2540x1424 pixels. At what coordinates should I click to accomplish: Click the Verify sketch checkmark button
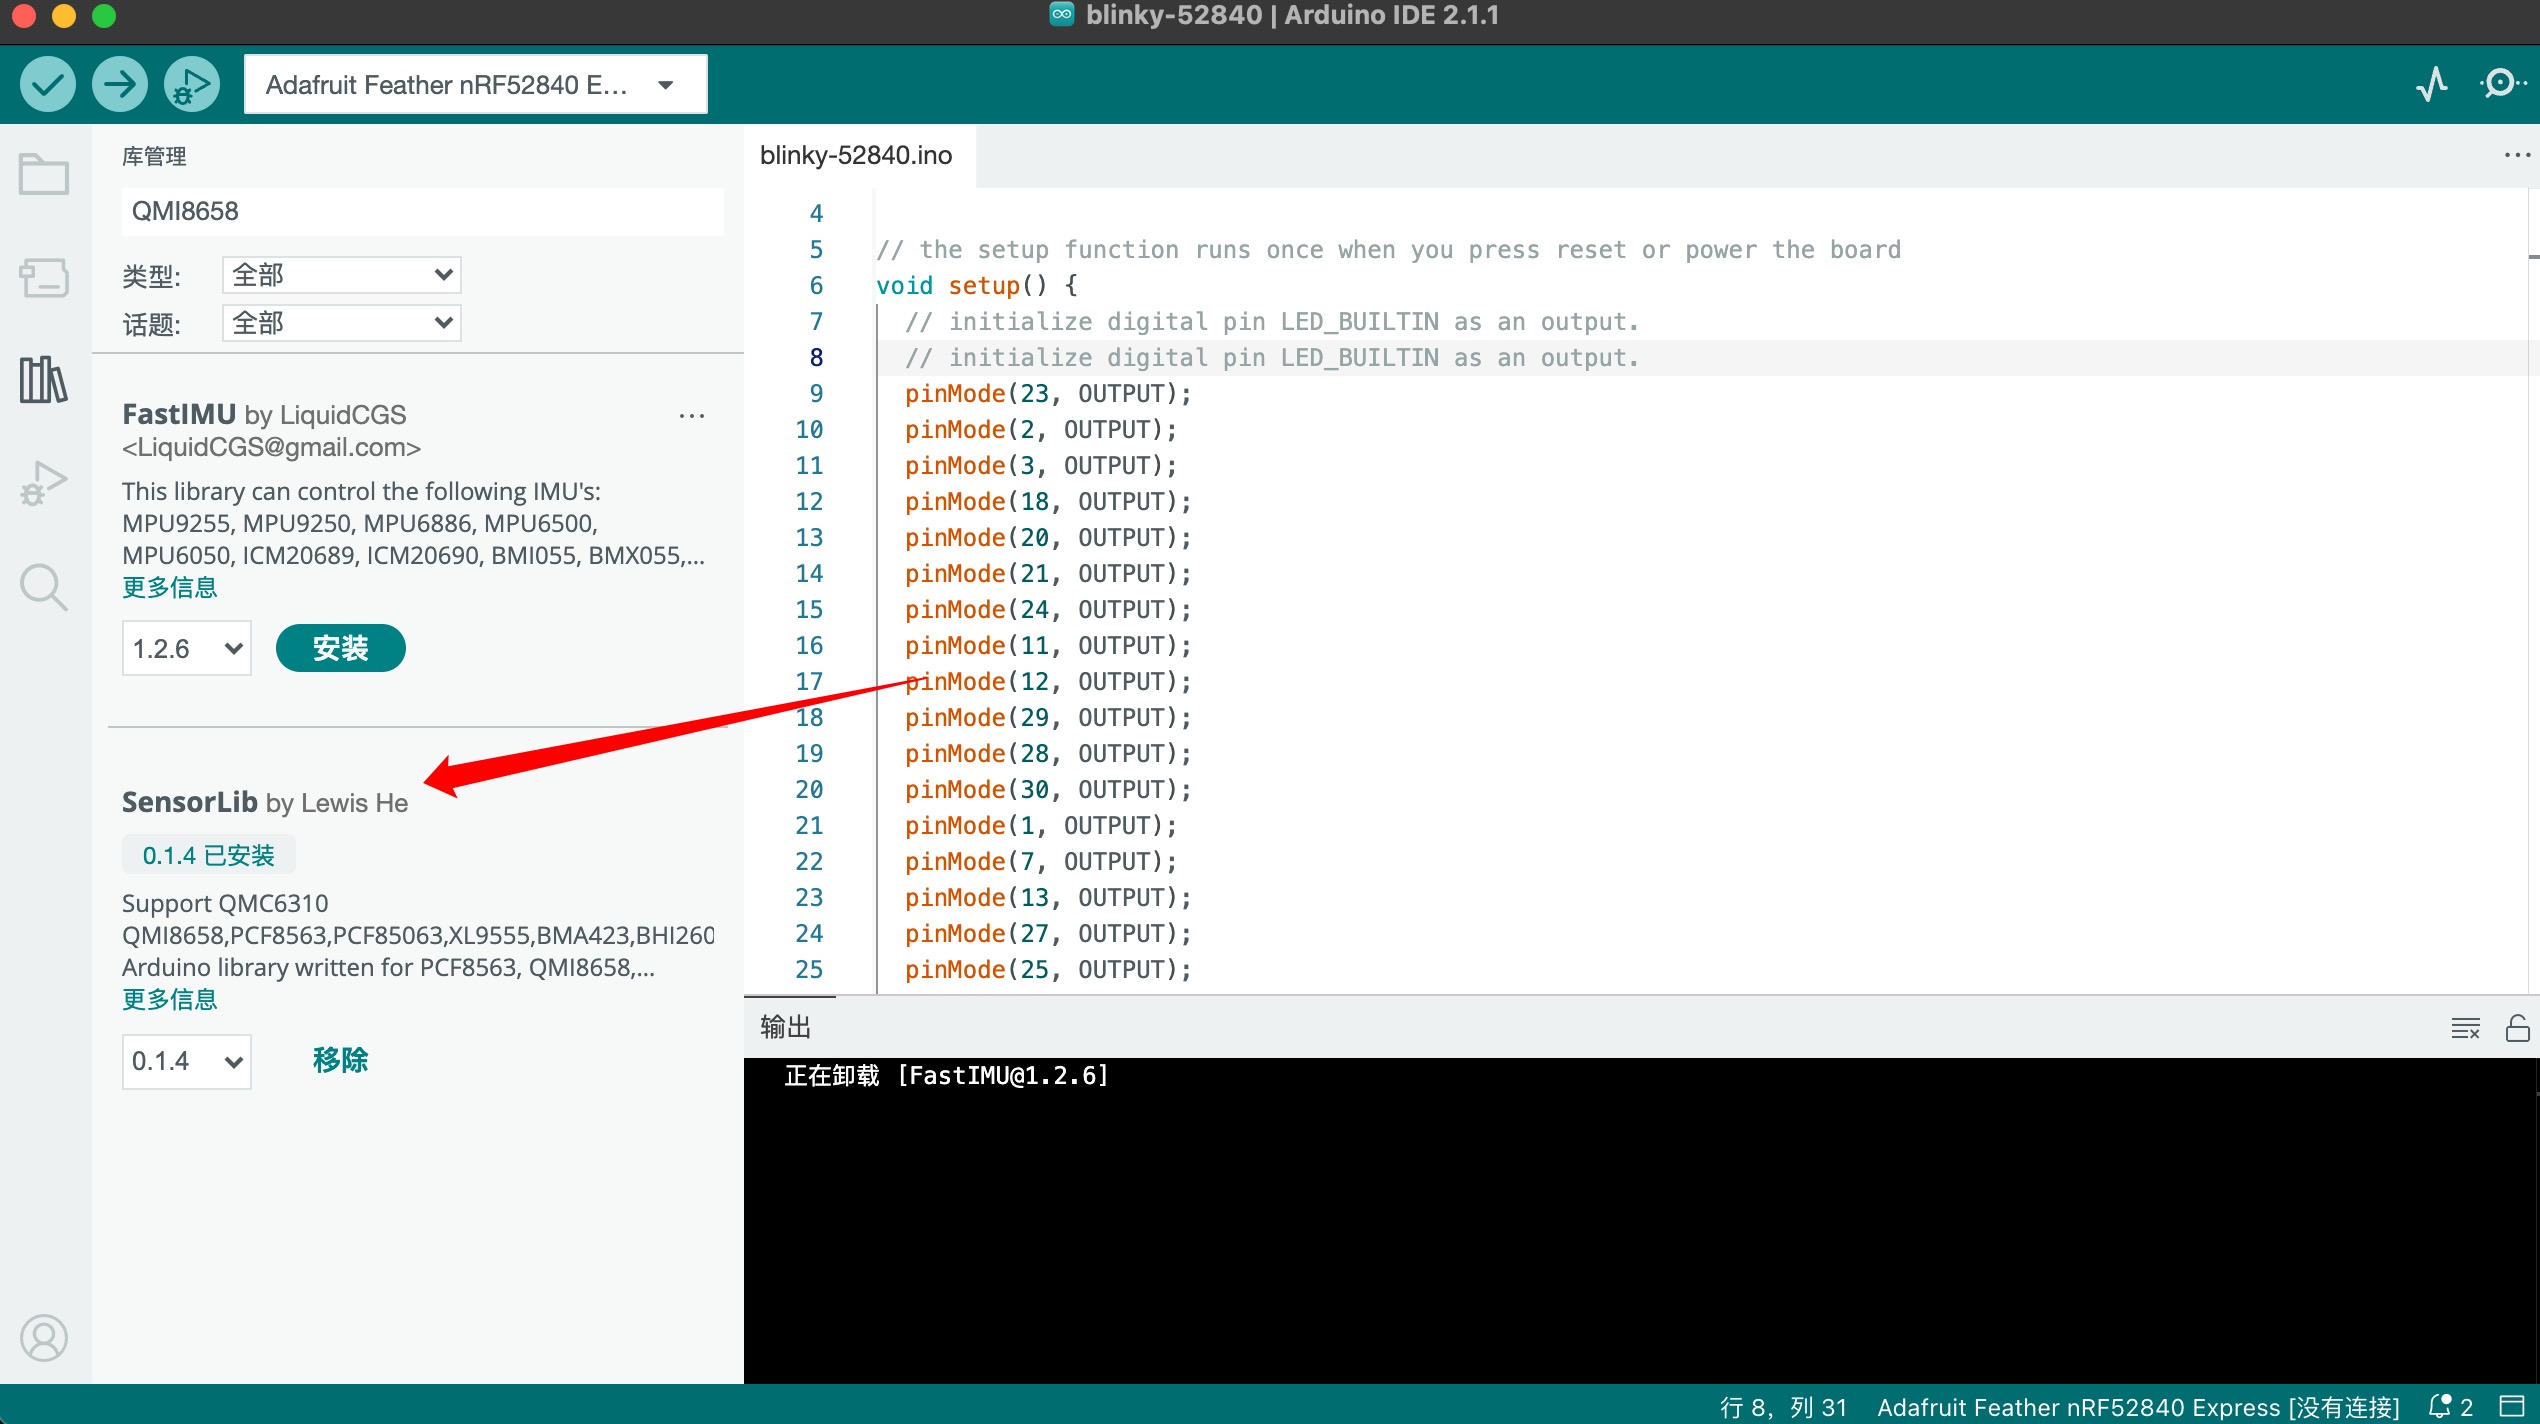(x=47, y=85)
